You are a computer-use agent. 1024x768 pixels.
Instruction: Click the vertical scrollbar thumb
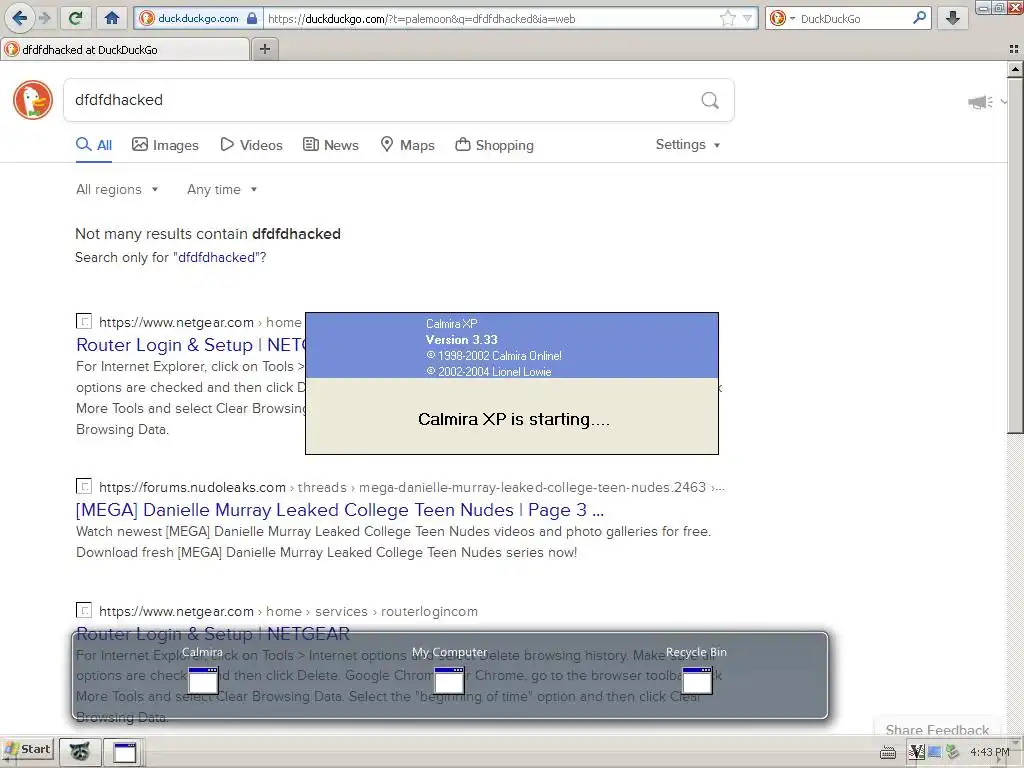(1015, 254)
